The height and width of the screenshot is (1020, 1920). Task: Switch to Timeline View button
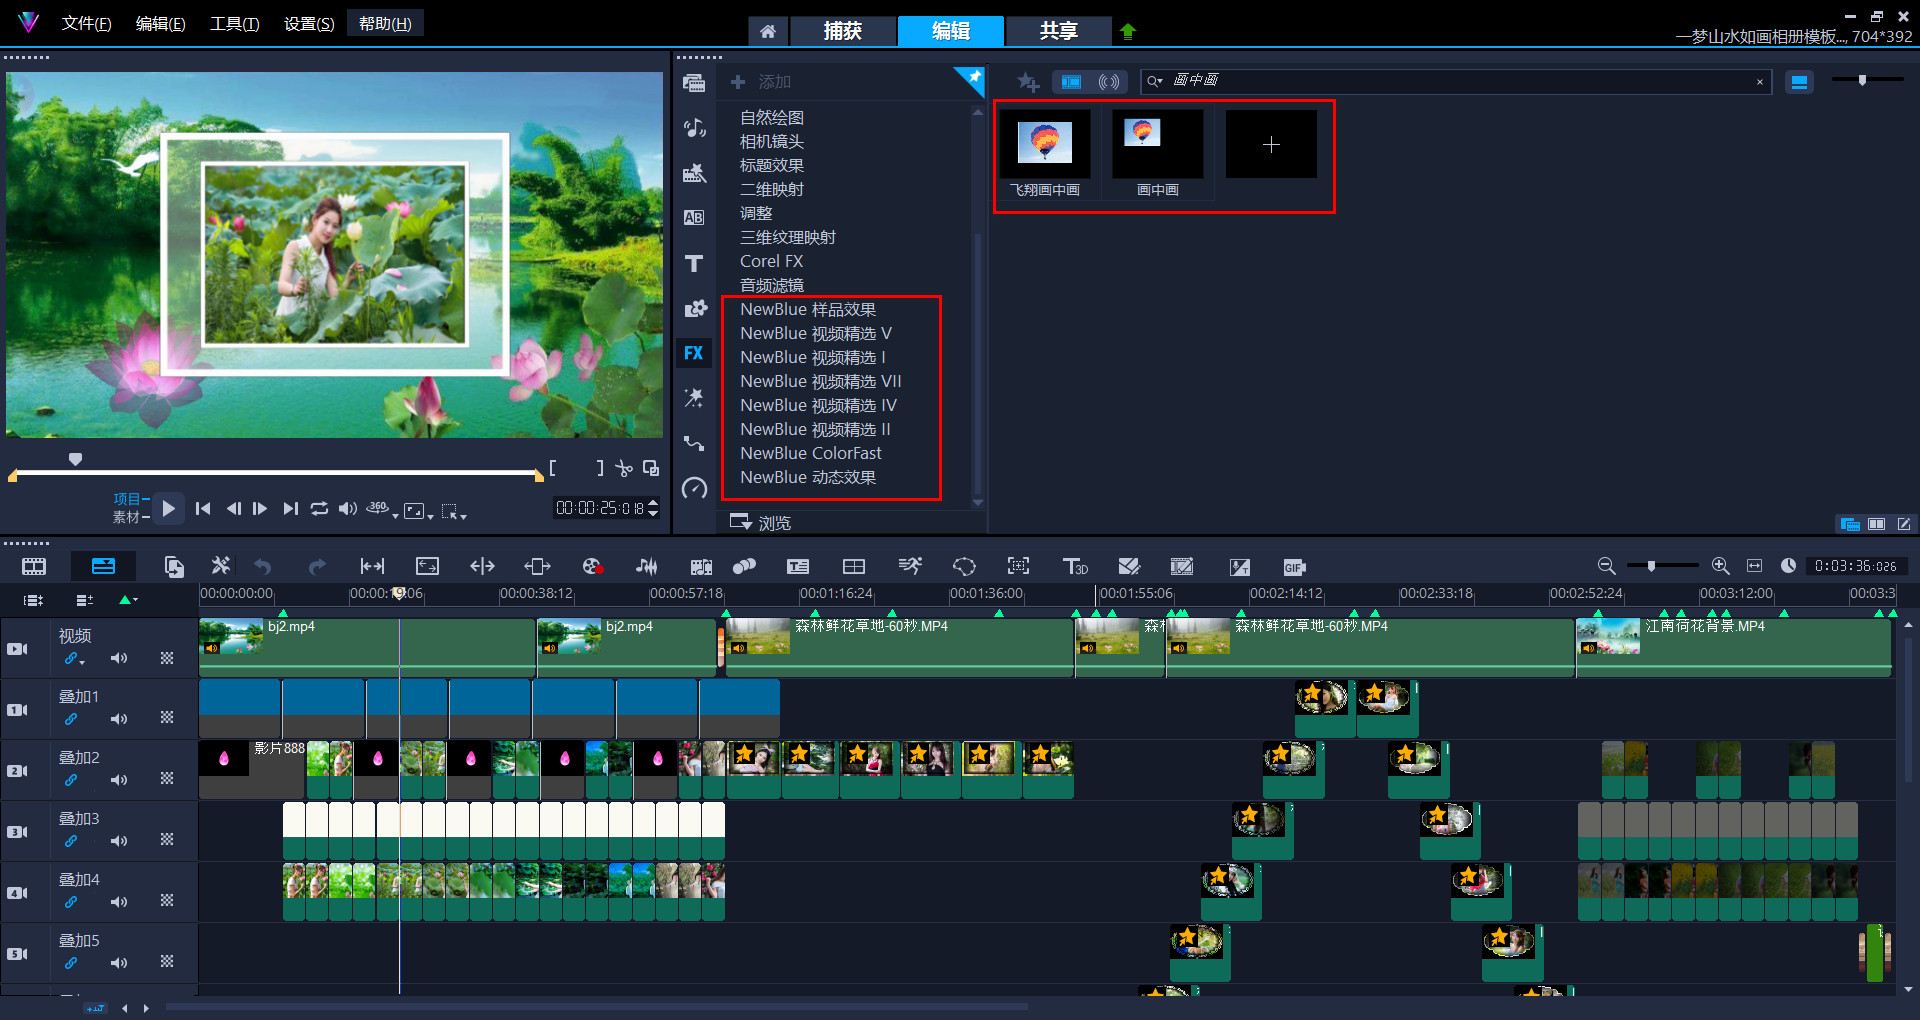[x=103, y=566]
